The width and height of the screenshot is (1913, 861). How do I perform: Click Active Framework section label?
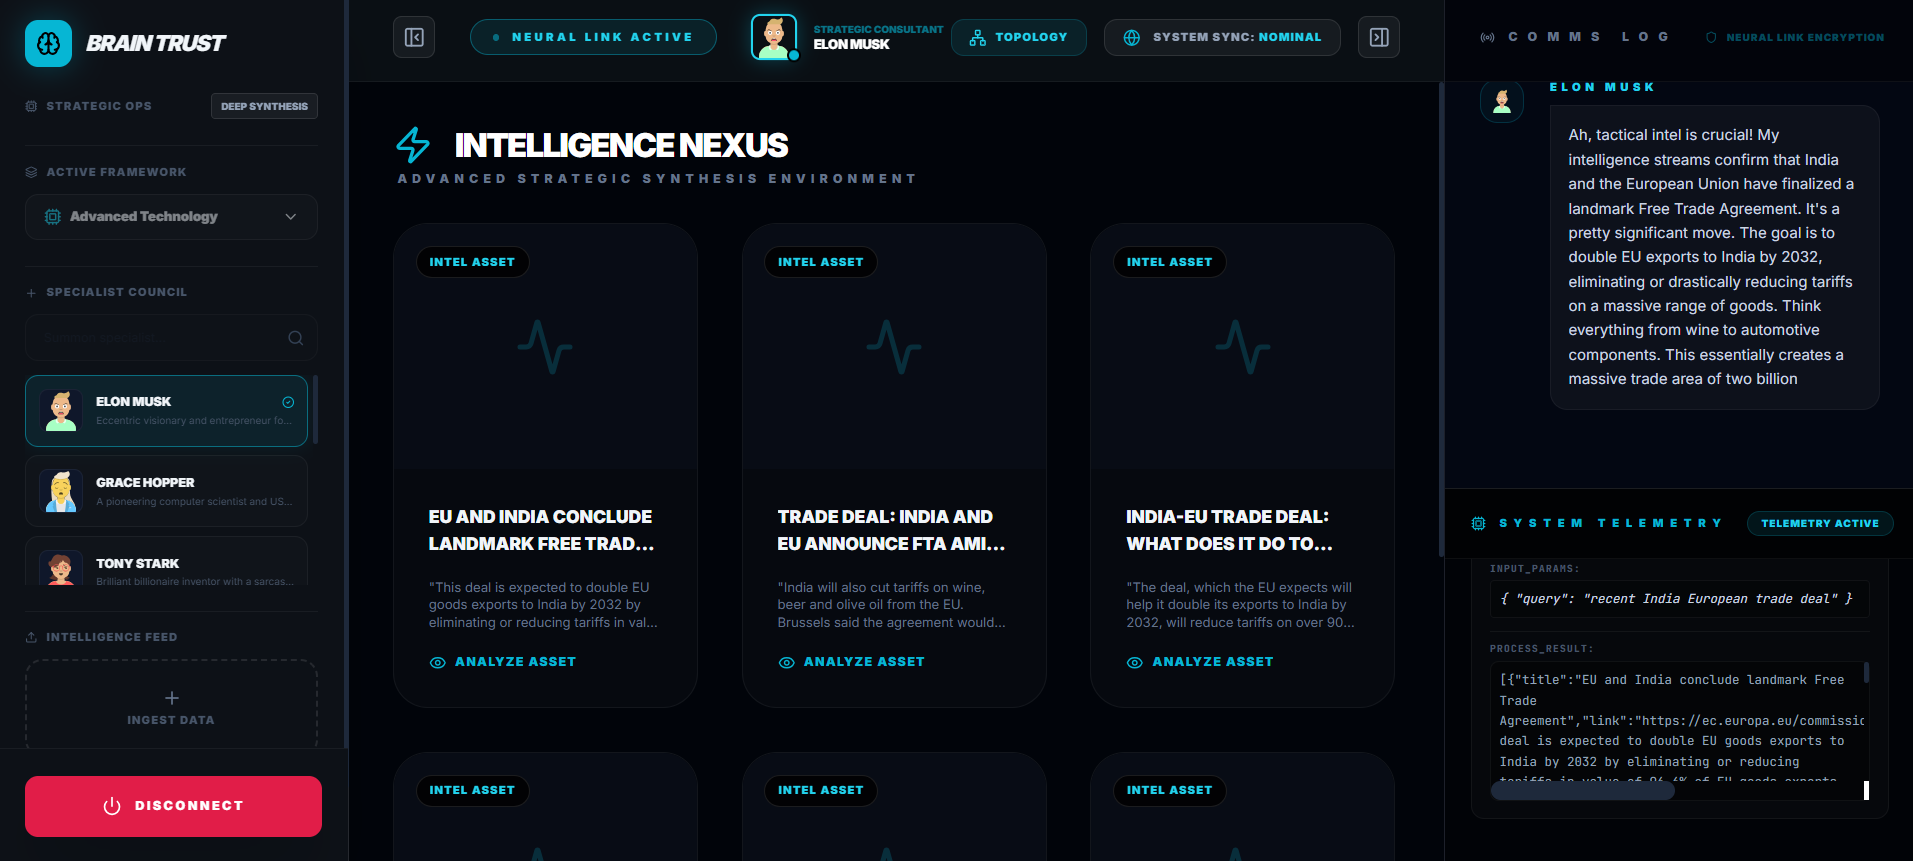click(x=116, y=172)
